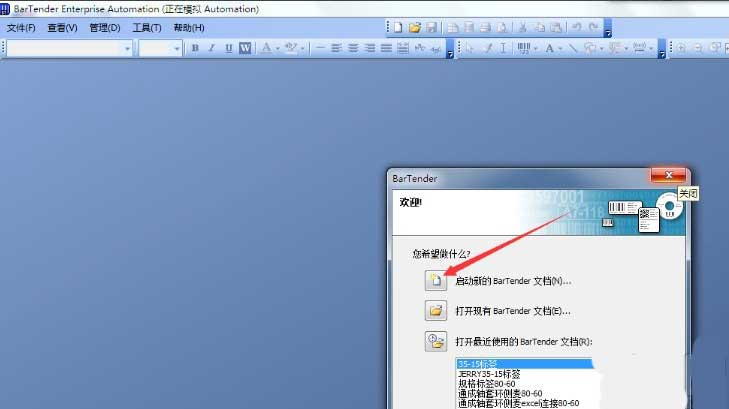Open the 文件(F) menu

pyautogui.click(x=21, y=28)
